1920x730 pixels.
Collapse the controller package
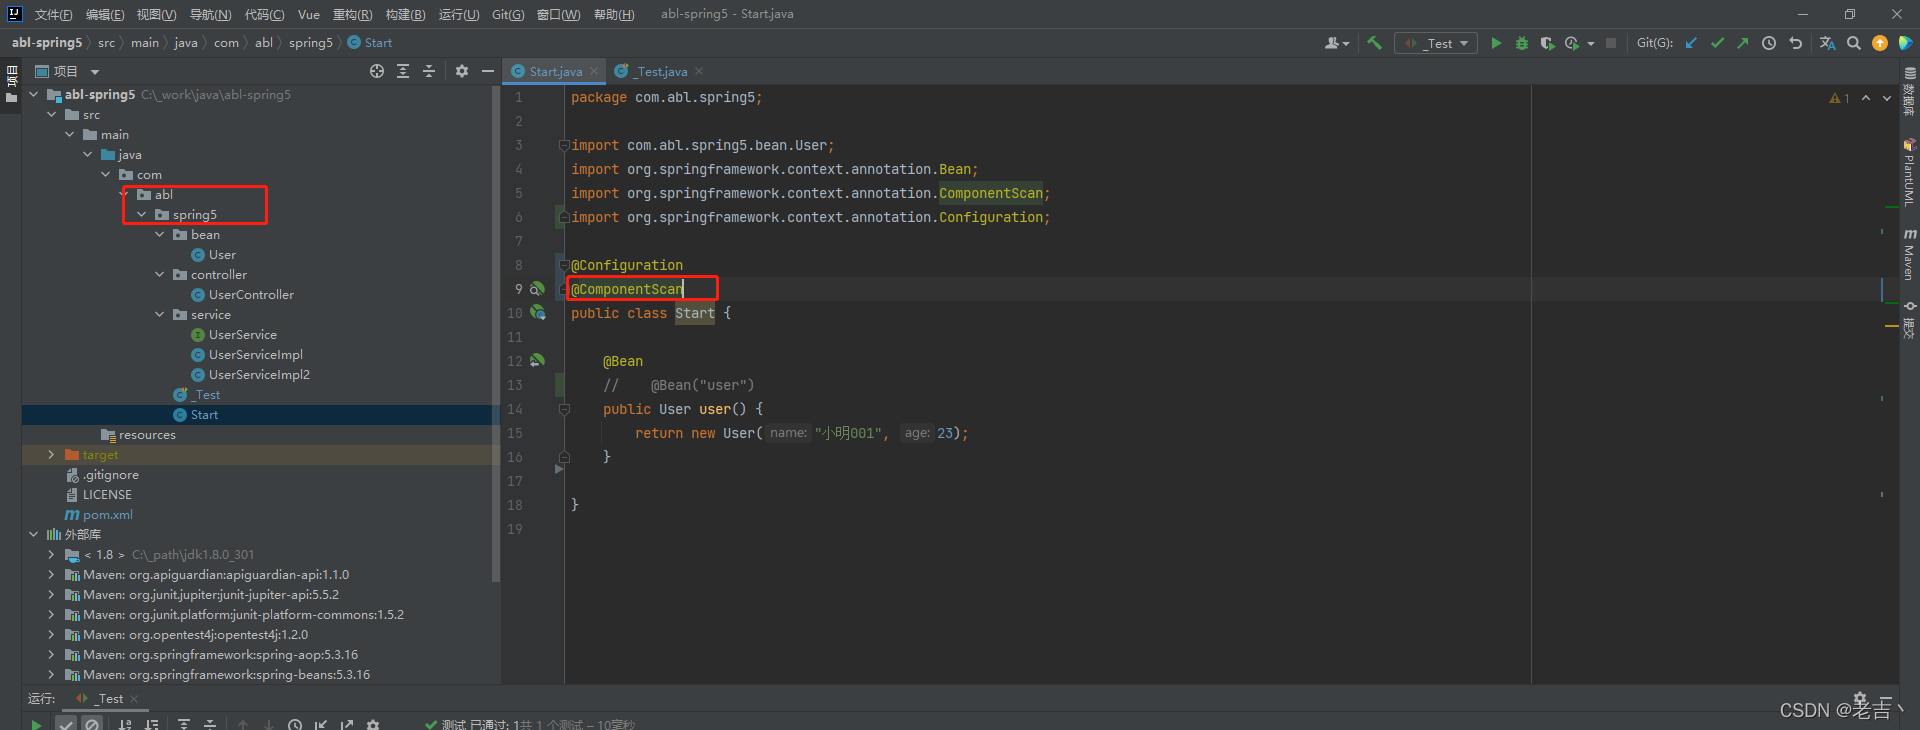[159, 275]
